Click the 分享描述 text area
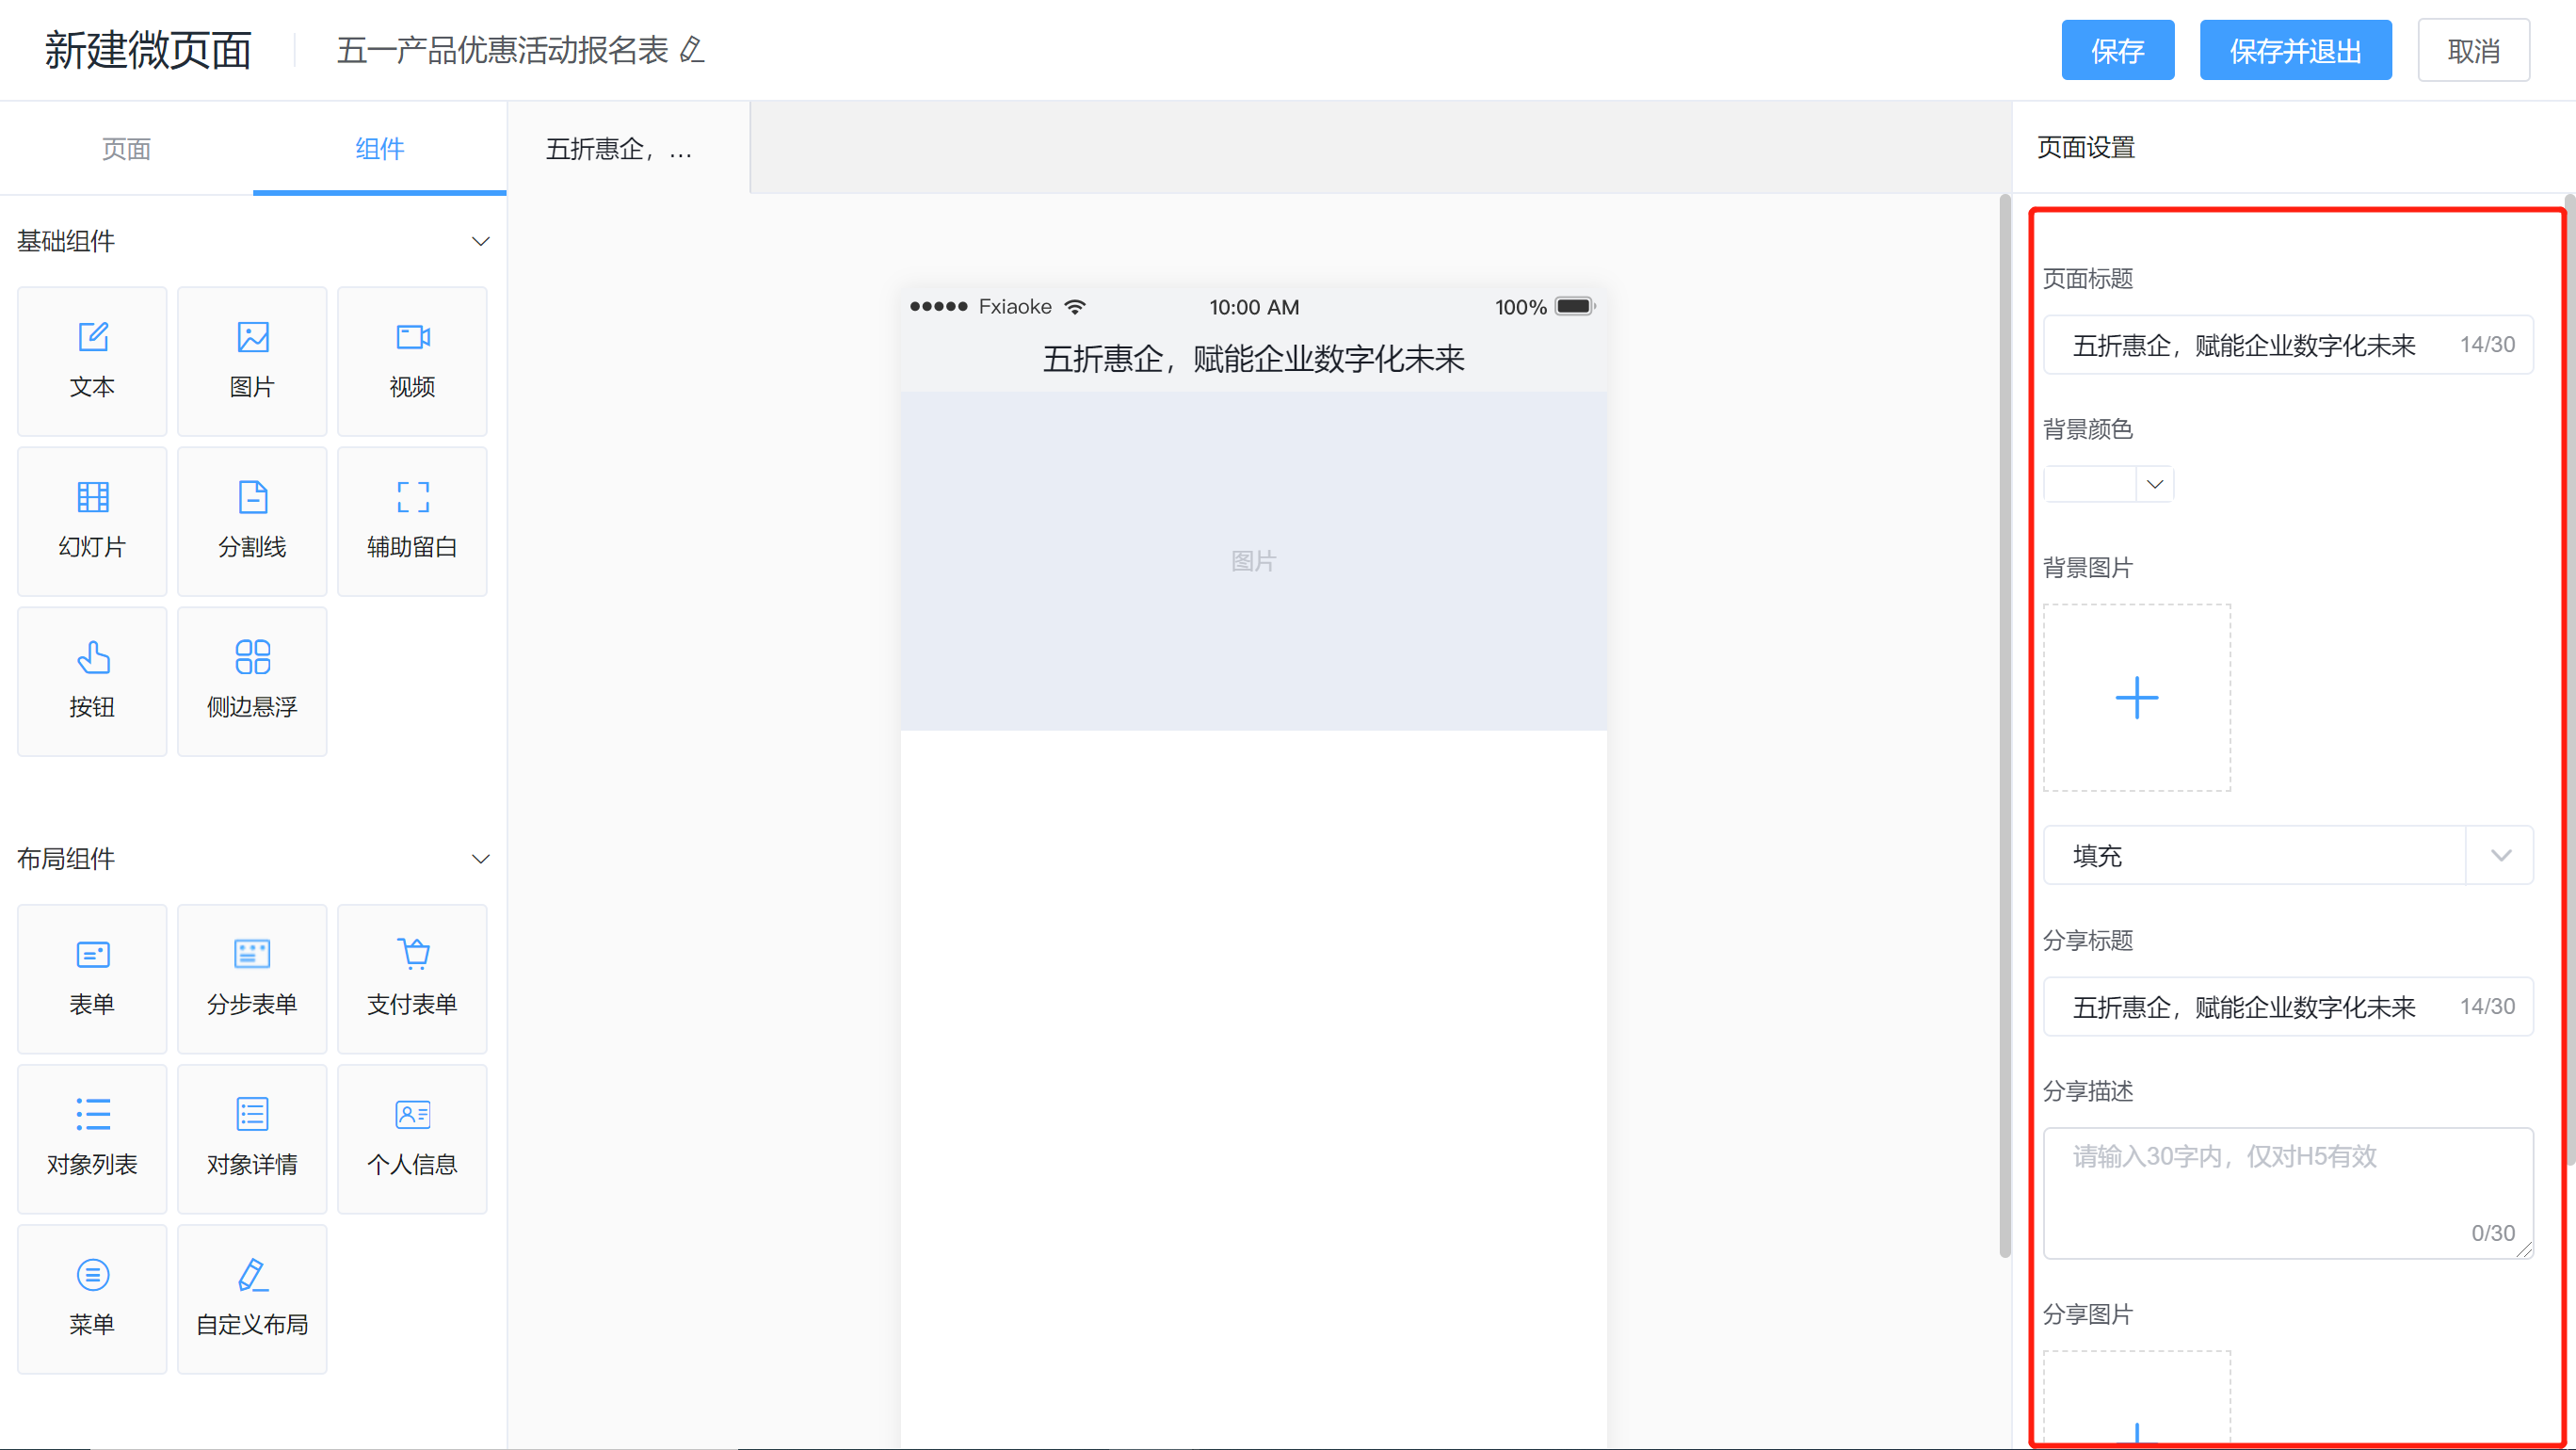Screen dimensions: 2576x1450 click(x=2288, y=1193)
